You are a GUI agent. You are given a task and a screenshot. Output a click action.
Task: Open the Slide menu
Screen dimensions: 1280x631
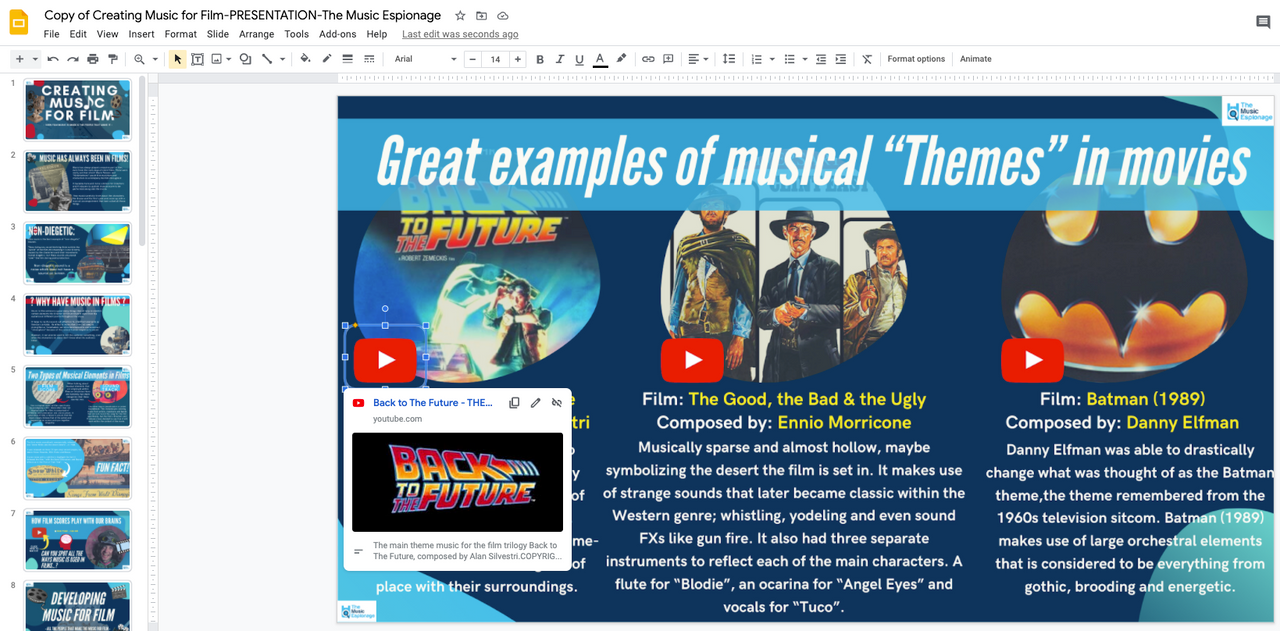click(218, 34)
